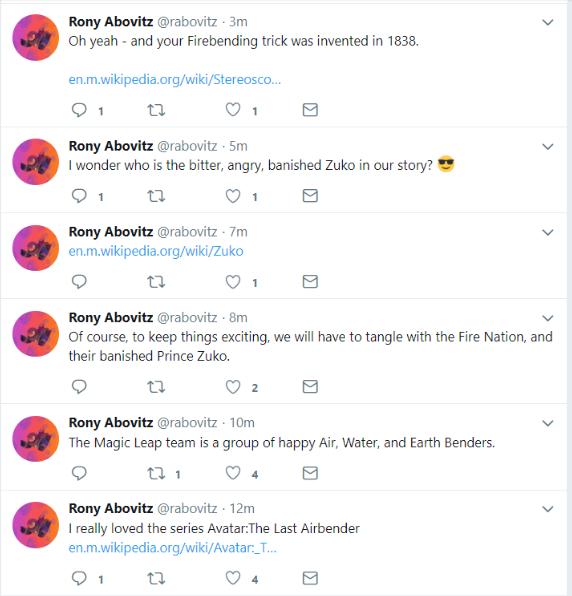Retweet the Magic Leap team Benders tweet
The width and height of the screenshot is (572, 596).
coord(156,474)
